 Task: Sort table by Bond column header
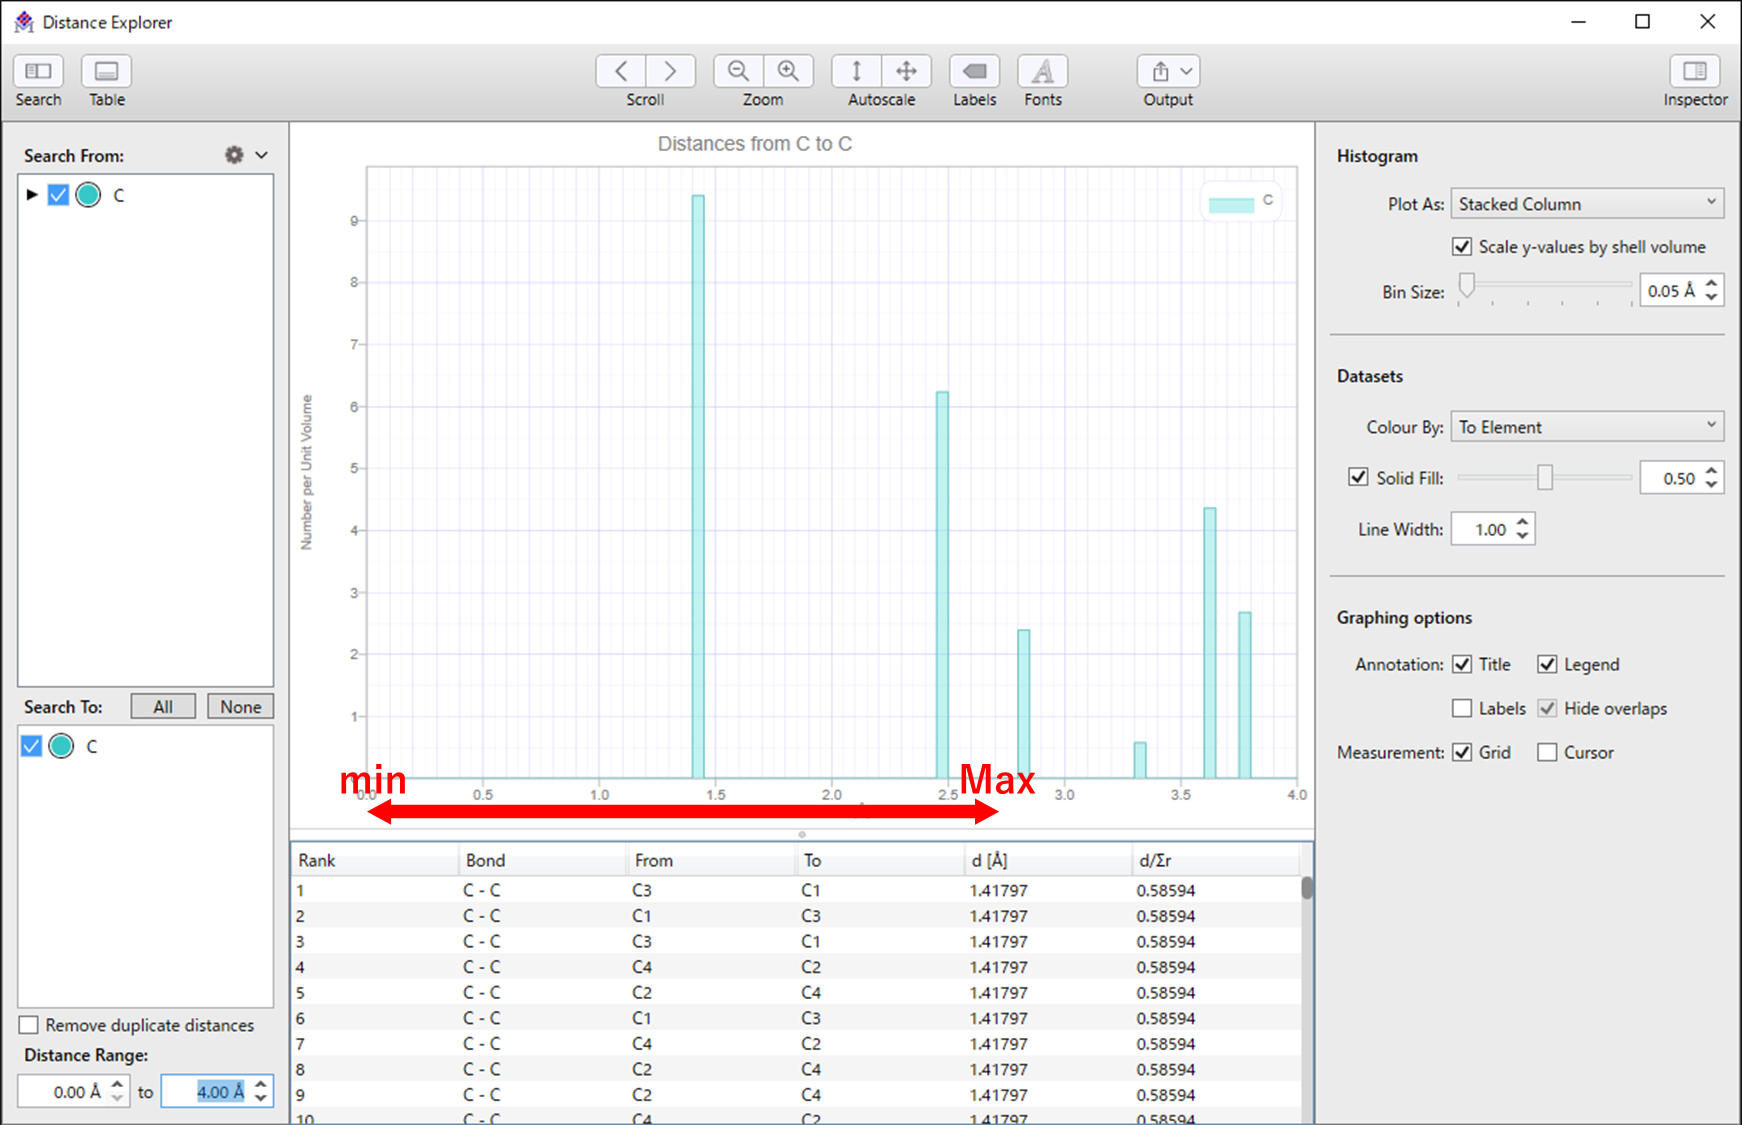pyautogui.click(x=485, y=860)
